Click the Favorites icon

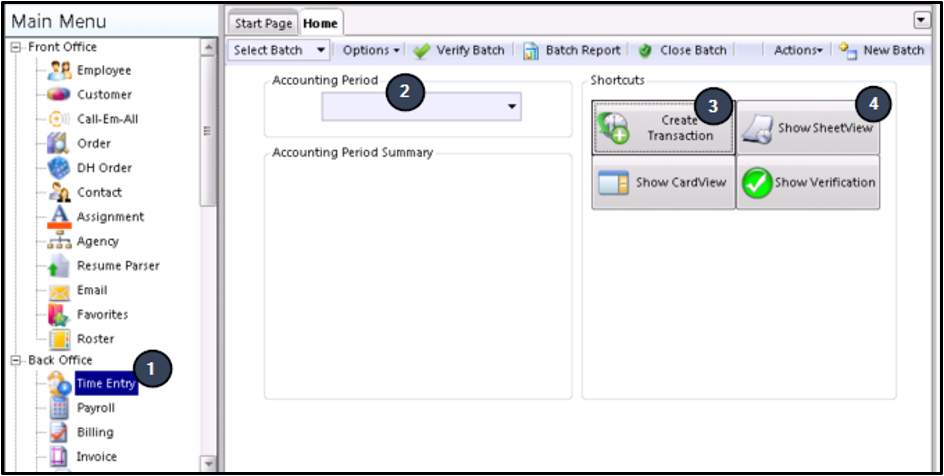59,315
